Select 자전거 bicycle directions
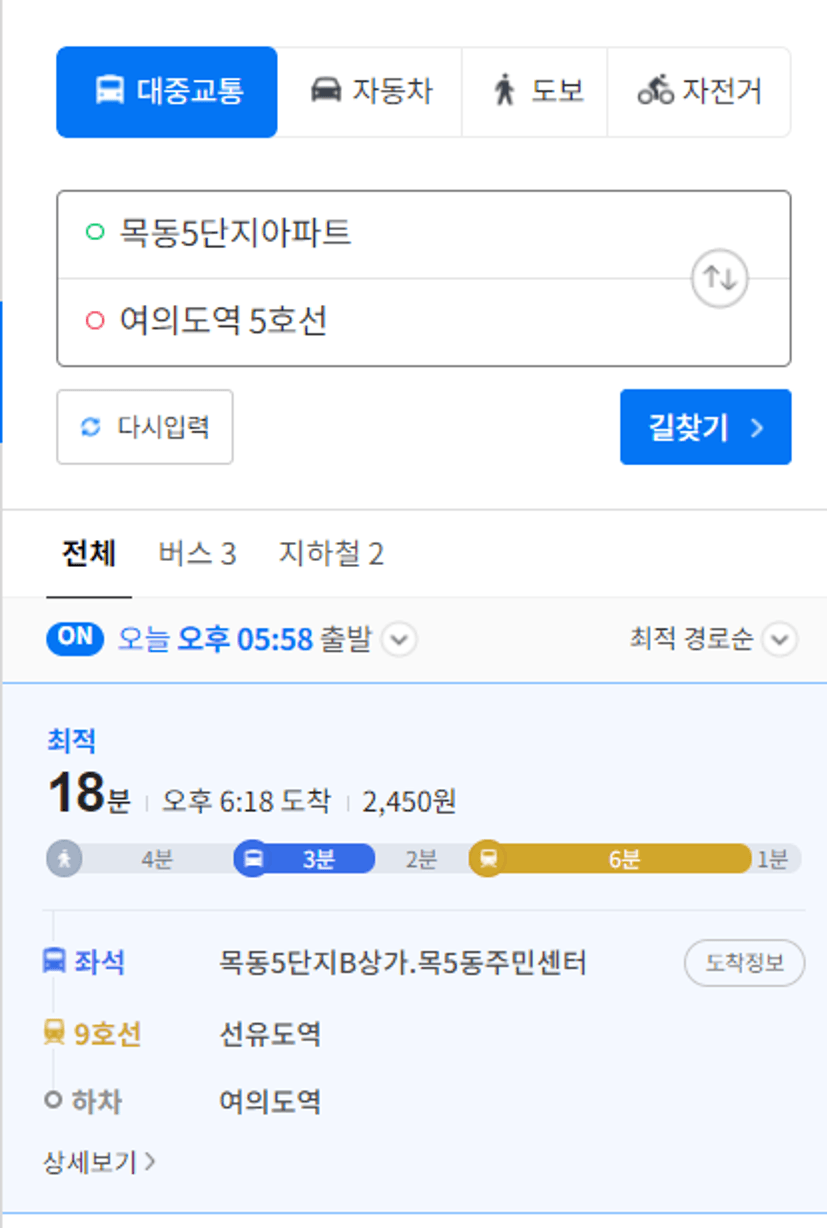The height and width of the screenshot is (1228, 827). pos(699,92)
